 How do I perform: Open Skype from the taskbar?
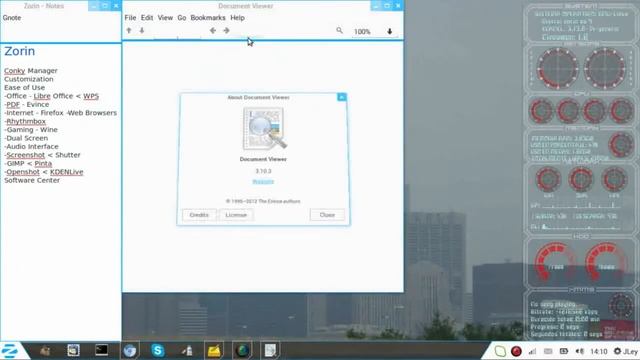(x=158, y=351)
